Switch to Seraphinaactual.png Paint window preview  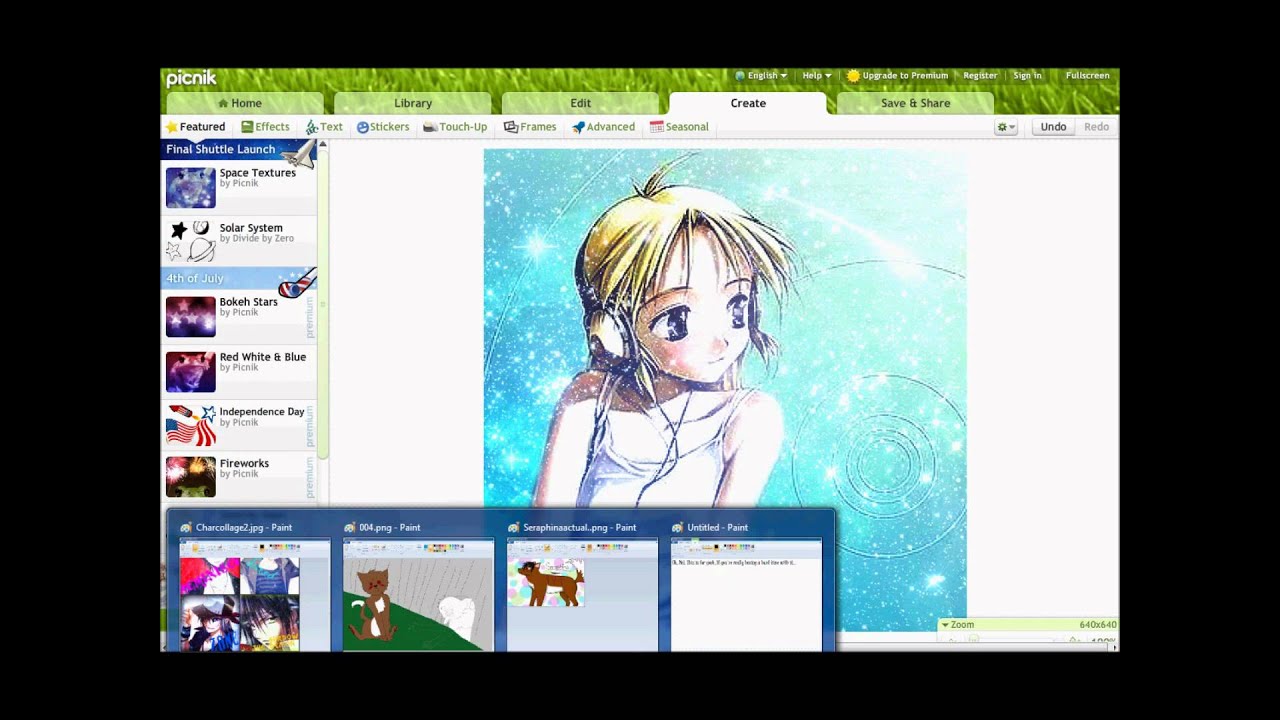pyautogui.click(x=582, y=594)
